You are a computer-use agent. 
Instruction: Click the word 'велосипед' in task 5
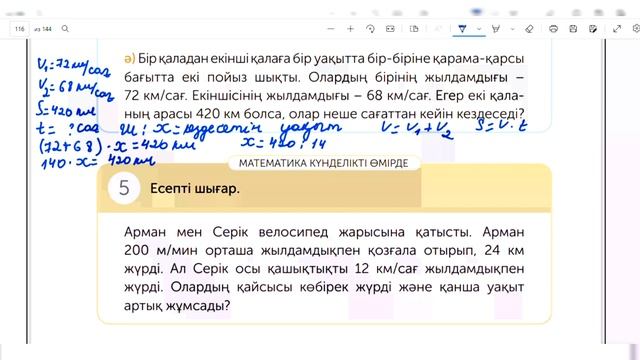click(x=293, y=232)
